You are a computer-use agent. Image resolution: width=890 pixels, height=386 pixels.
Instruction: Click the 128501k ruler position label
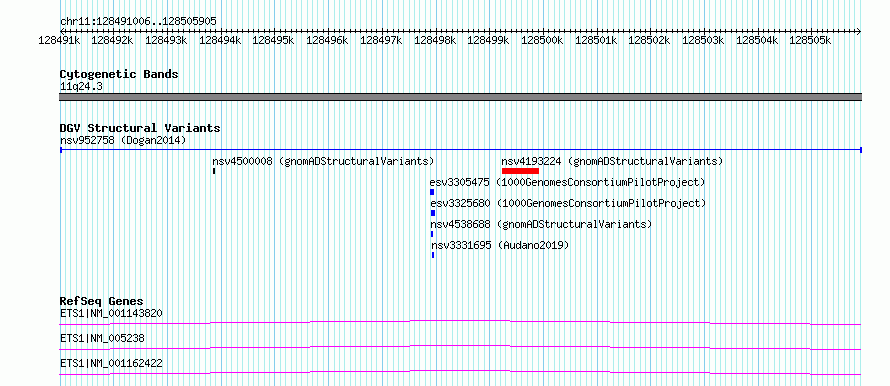coord(597,40)
